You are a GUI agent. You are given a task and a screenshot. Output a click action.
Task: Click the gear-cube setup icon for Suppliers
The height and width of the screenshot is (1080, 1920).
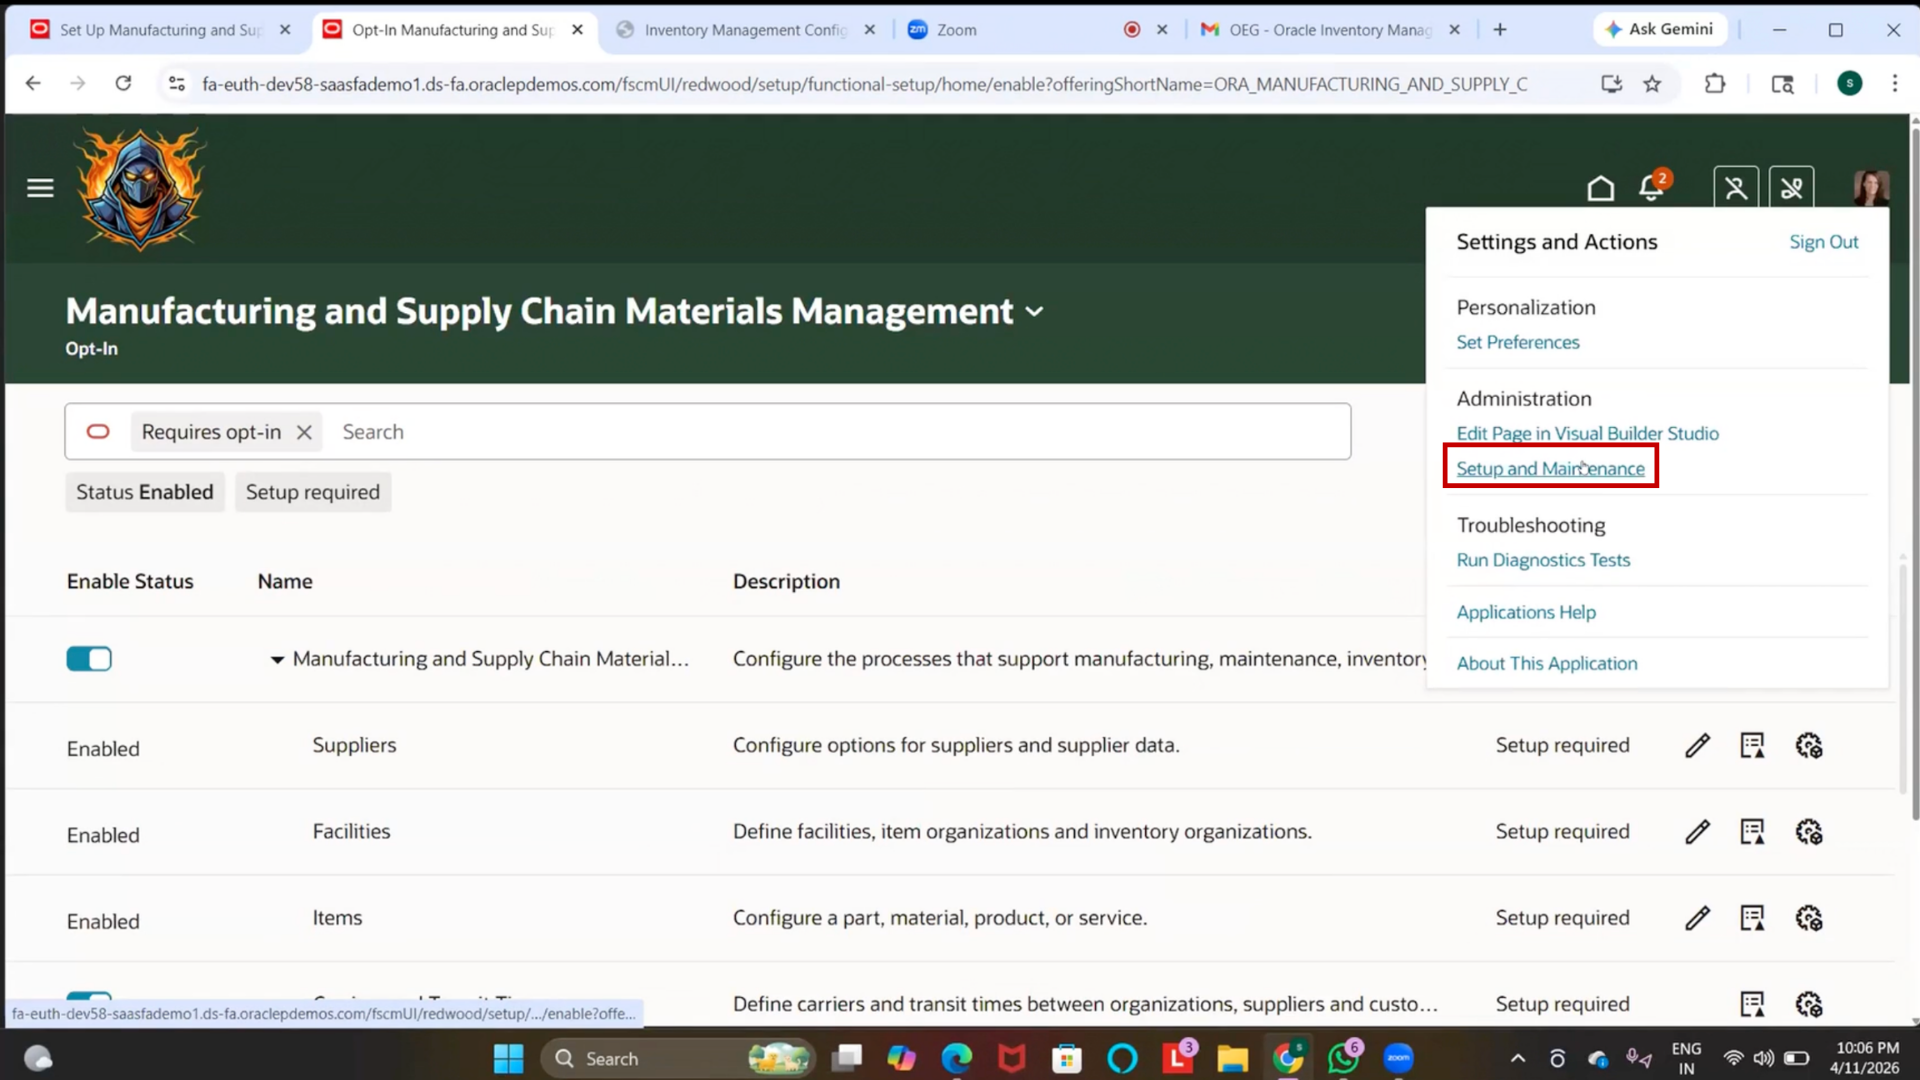(x=1809, y=746)
